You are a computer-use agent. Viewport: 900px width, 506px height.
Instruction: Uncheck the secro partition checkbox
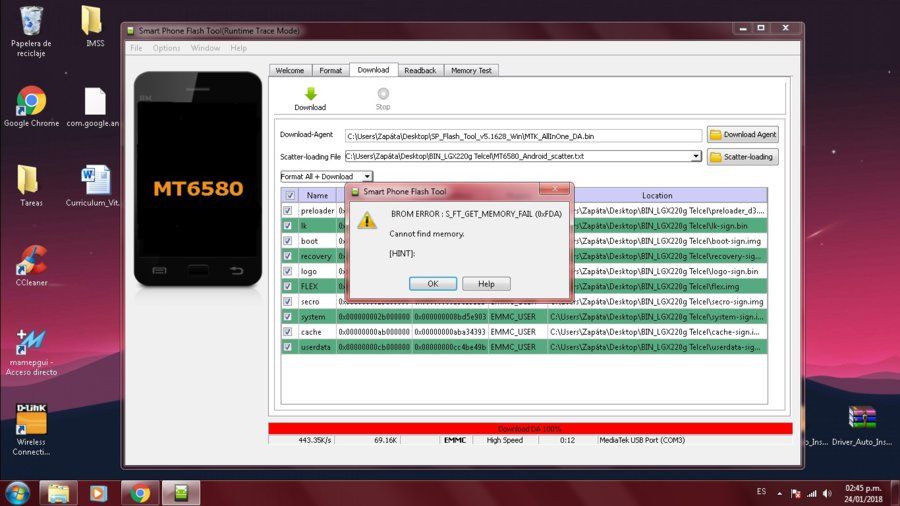(288, 301)
